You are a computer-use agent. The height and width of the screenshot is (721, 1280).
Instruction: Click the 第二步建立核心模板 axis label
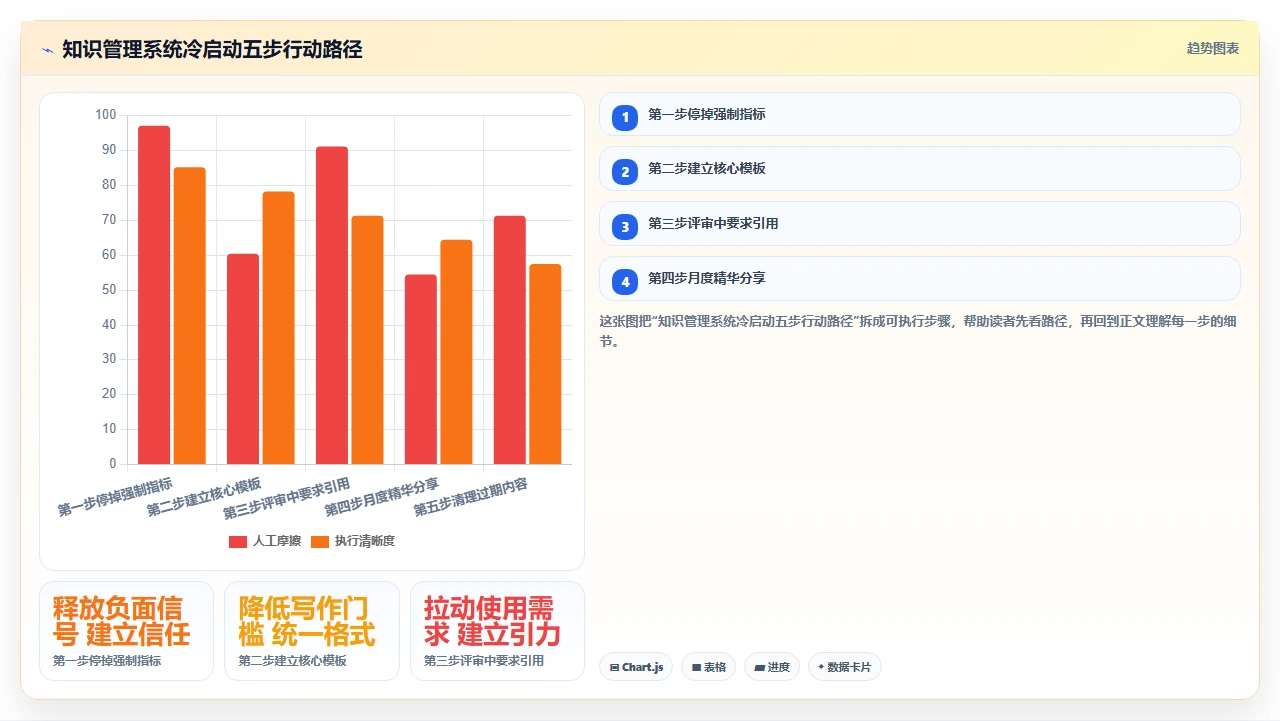coord(204,497)
